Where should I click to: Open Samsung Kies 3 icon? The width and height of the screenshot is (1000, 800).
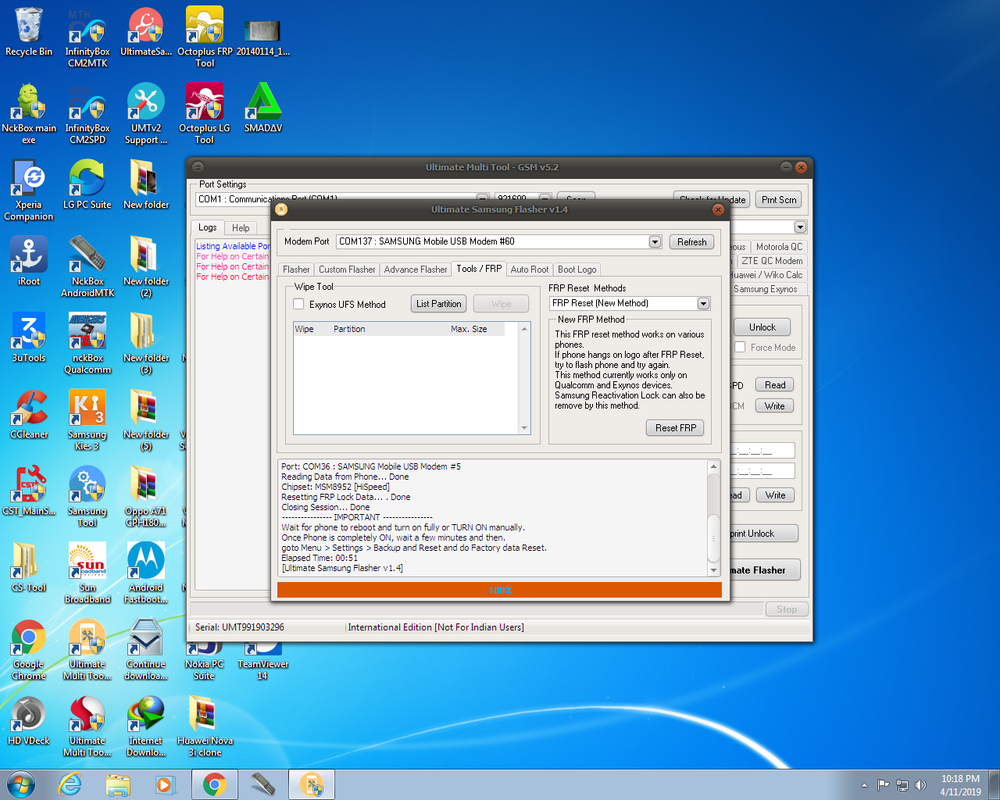coord(87,420)
